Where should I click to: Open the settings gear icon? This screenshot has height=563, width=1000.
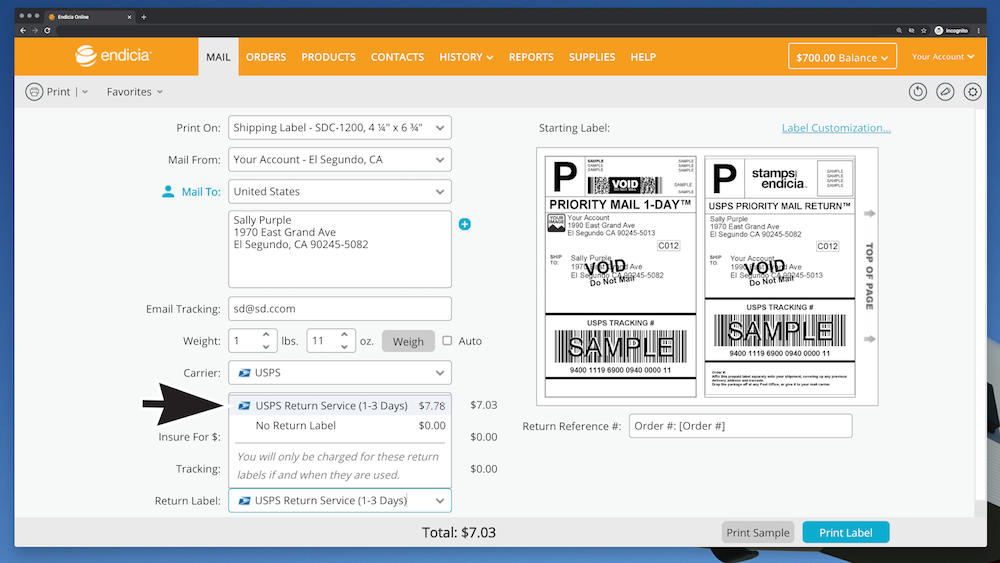coord(972,92)
